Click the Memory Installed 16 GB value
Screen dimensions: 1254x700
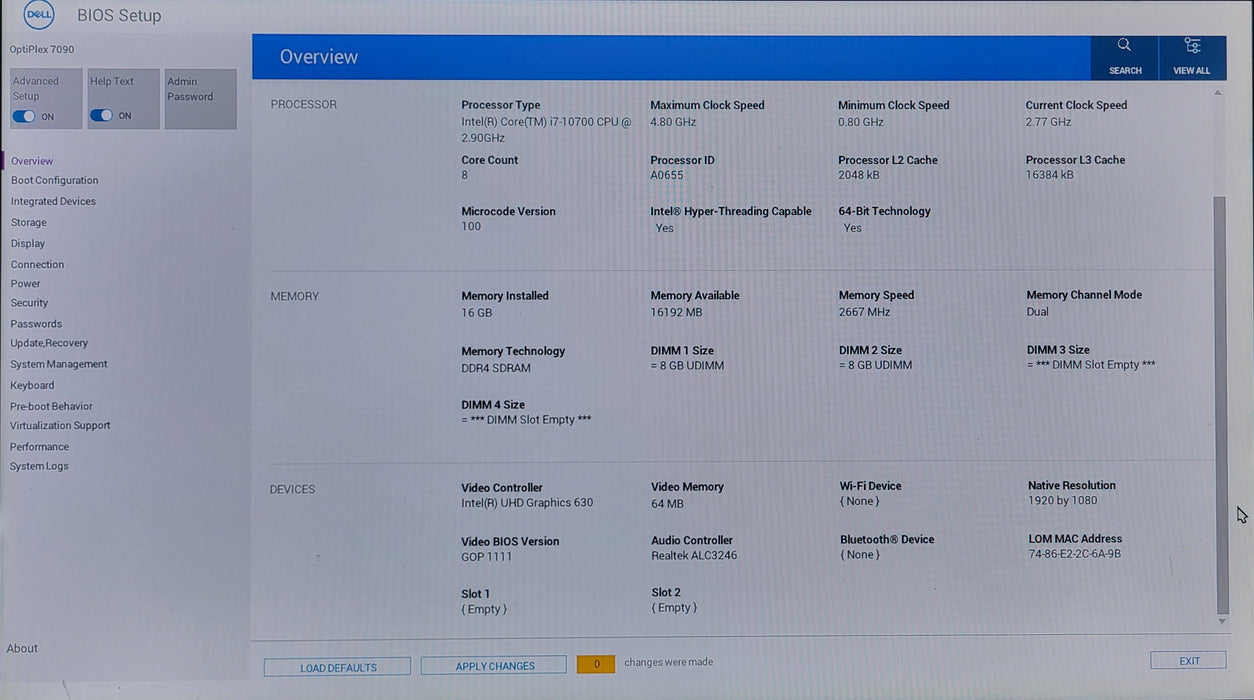pos(477,313)
